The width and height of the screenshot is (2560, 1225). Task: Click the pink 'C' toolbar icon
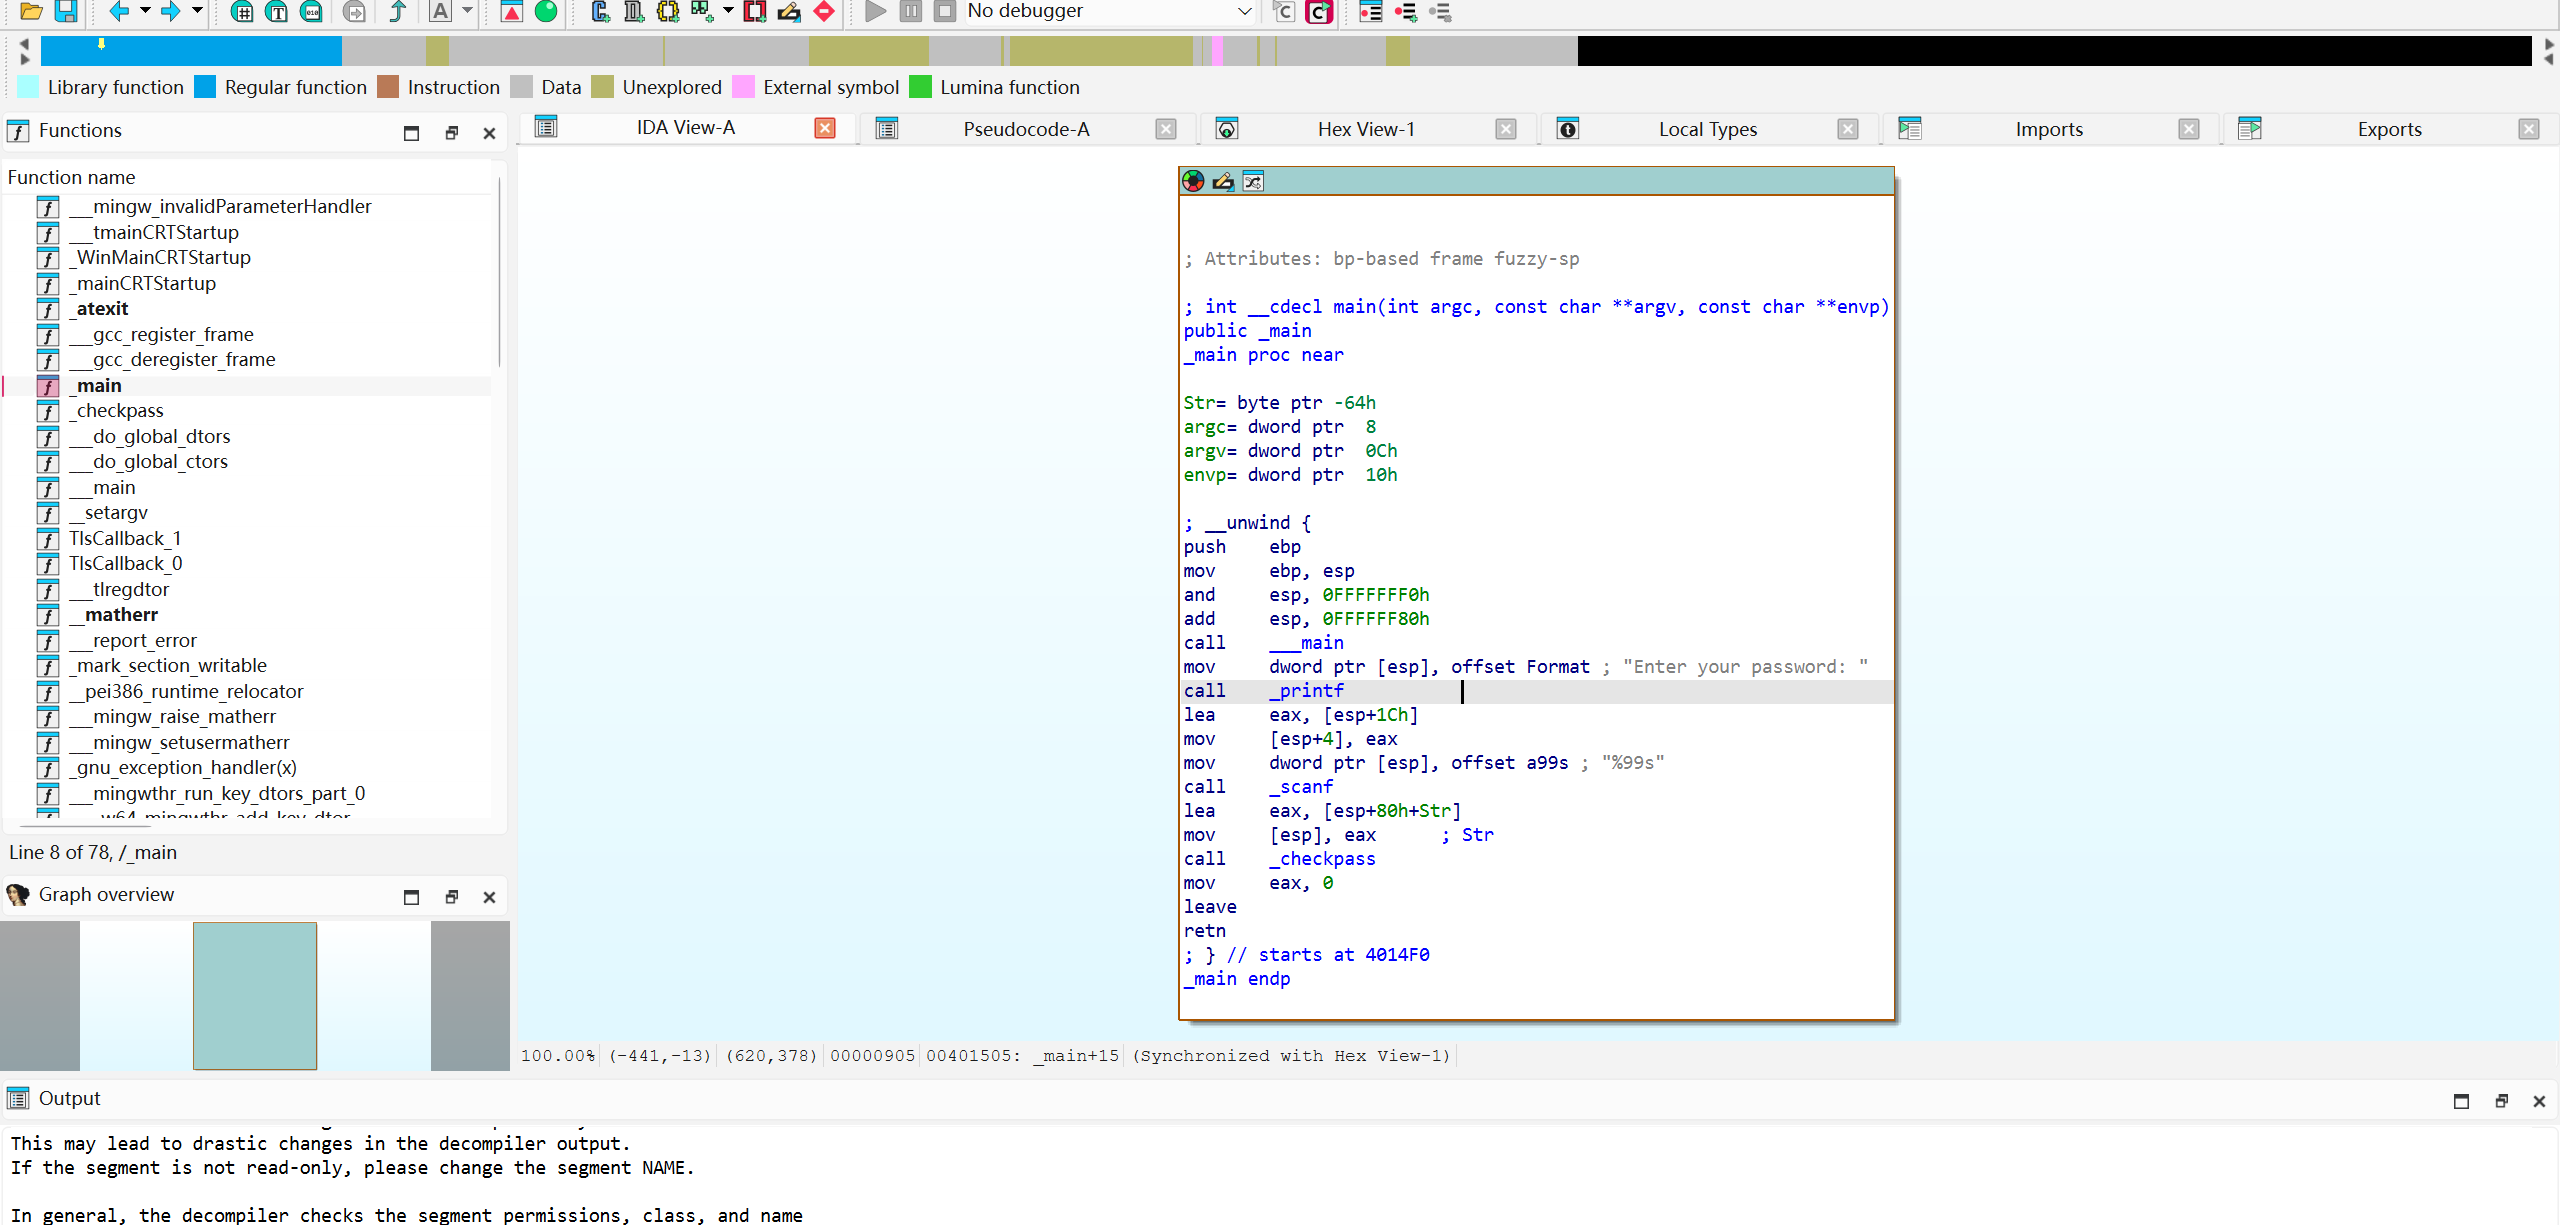pyautogui.click(x=1320, y=11)
